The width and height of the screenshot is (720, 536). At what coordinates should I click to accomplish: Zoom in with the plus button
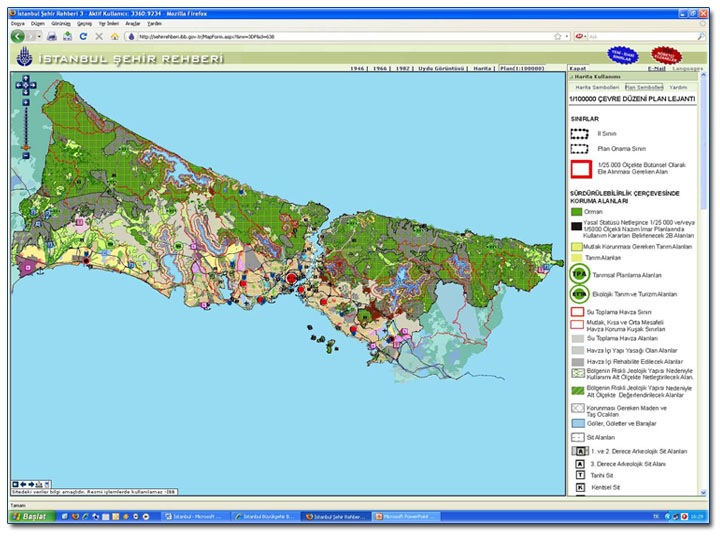point(26,102)
